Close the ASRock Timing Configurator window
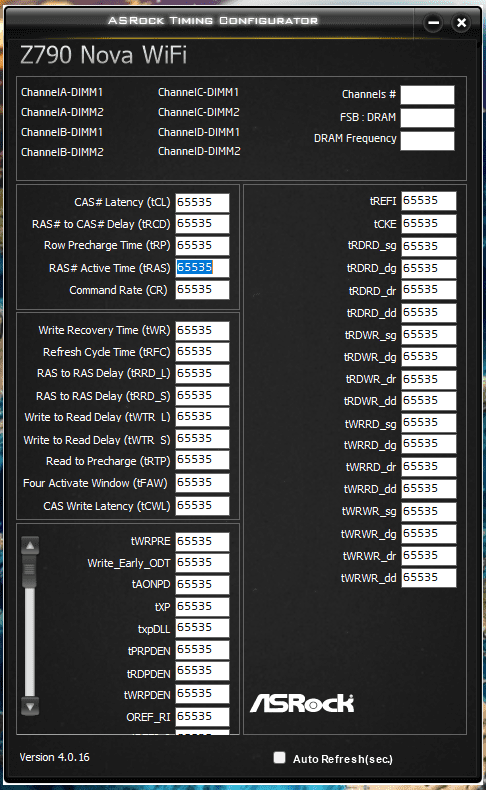This screenshot has width=486, height=790. [x=461, y=23]
